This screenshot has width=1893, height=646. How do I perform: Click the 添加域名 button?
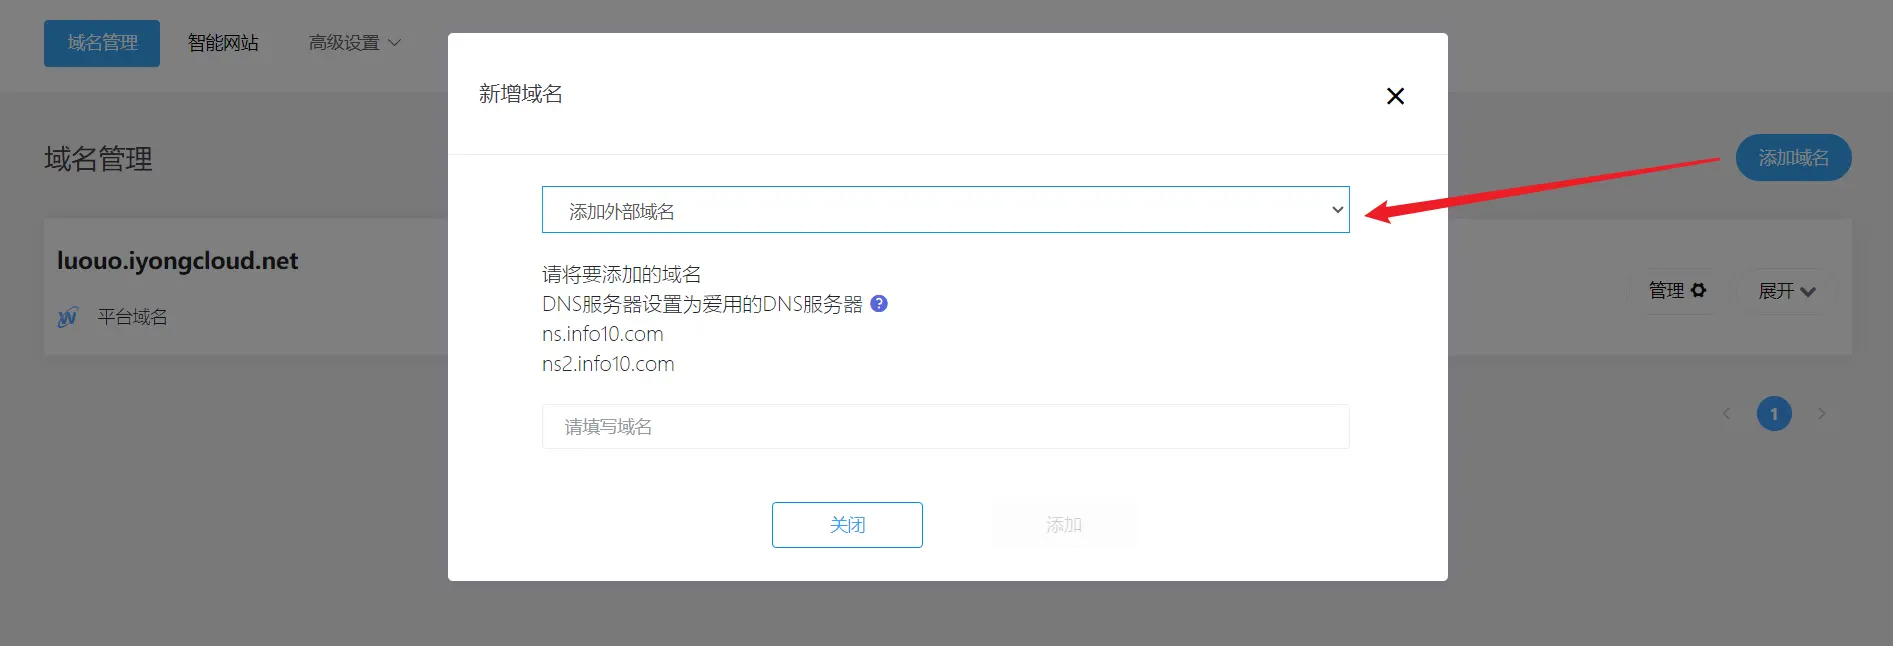[x=1793, y=158]
